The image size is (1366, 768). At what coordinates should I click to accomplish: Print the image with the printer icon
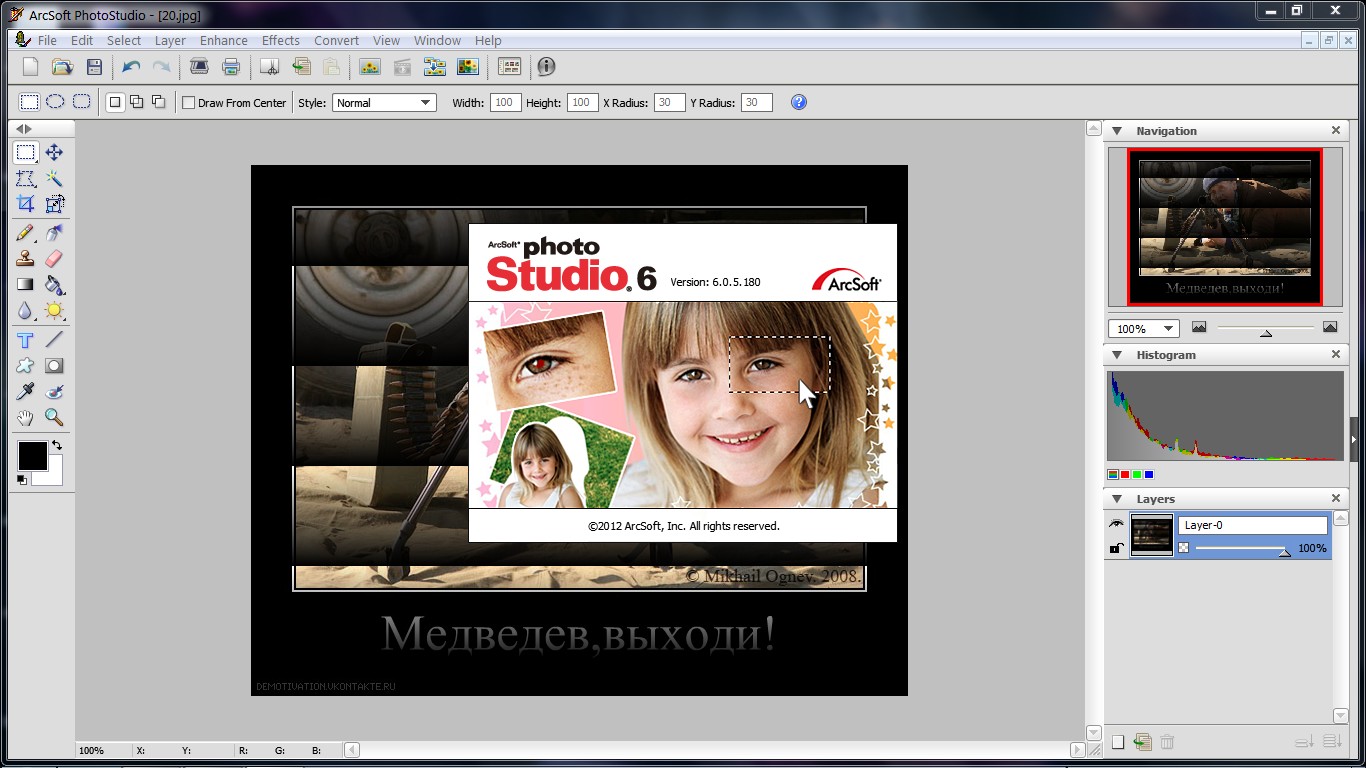pos(231,67)
